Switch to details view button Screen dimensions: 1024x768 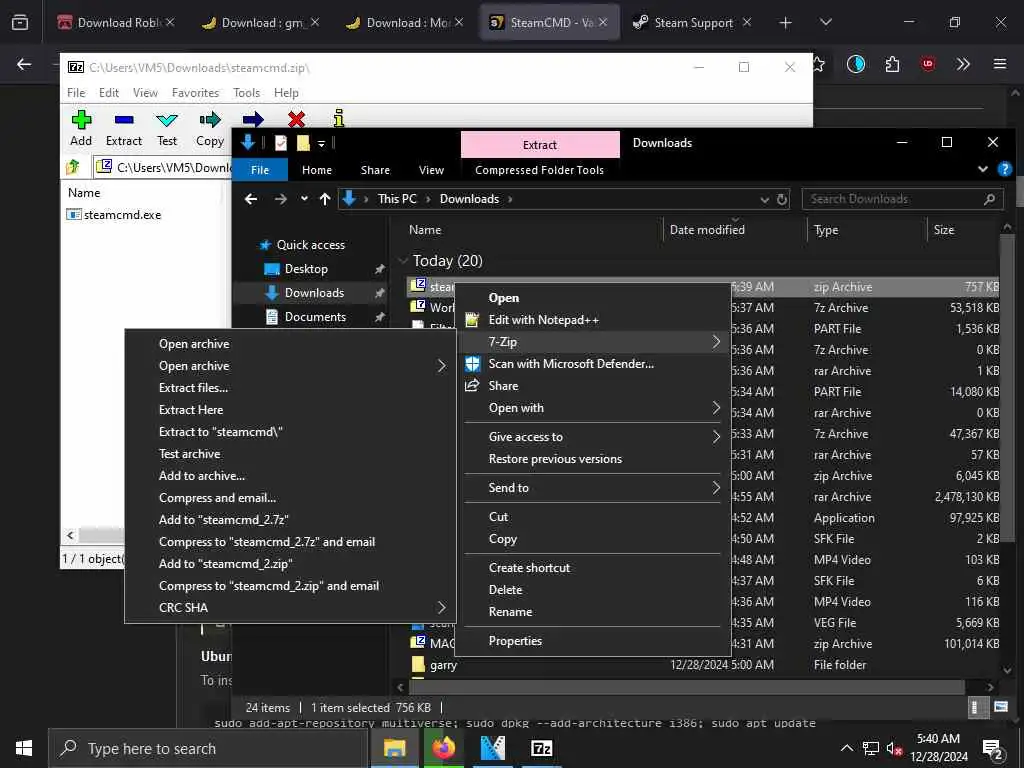pos(976,707)
